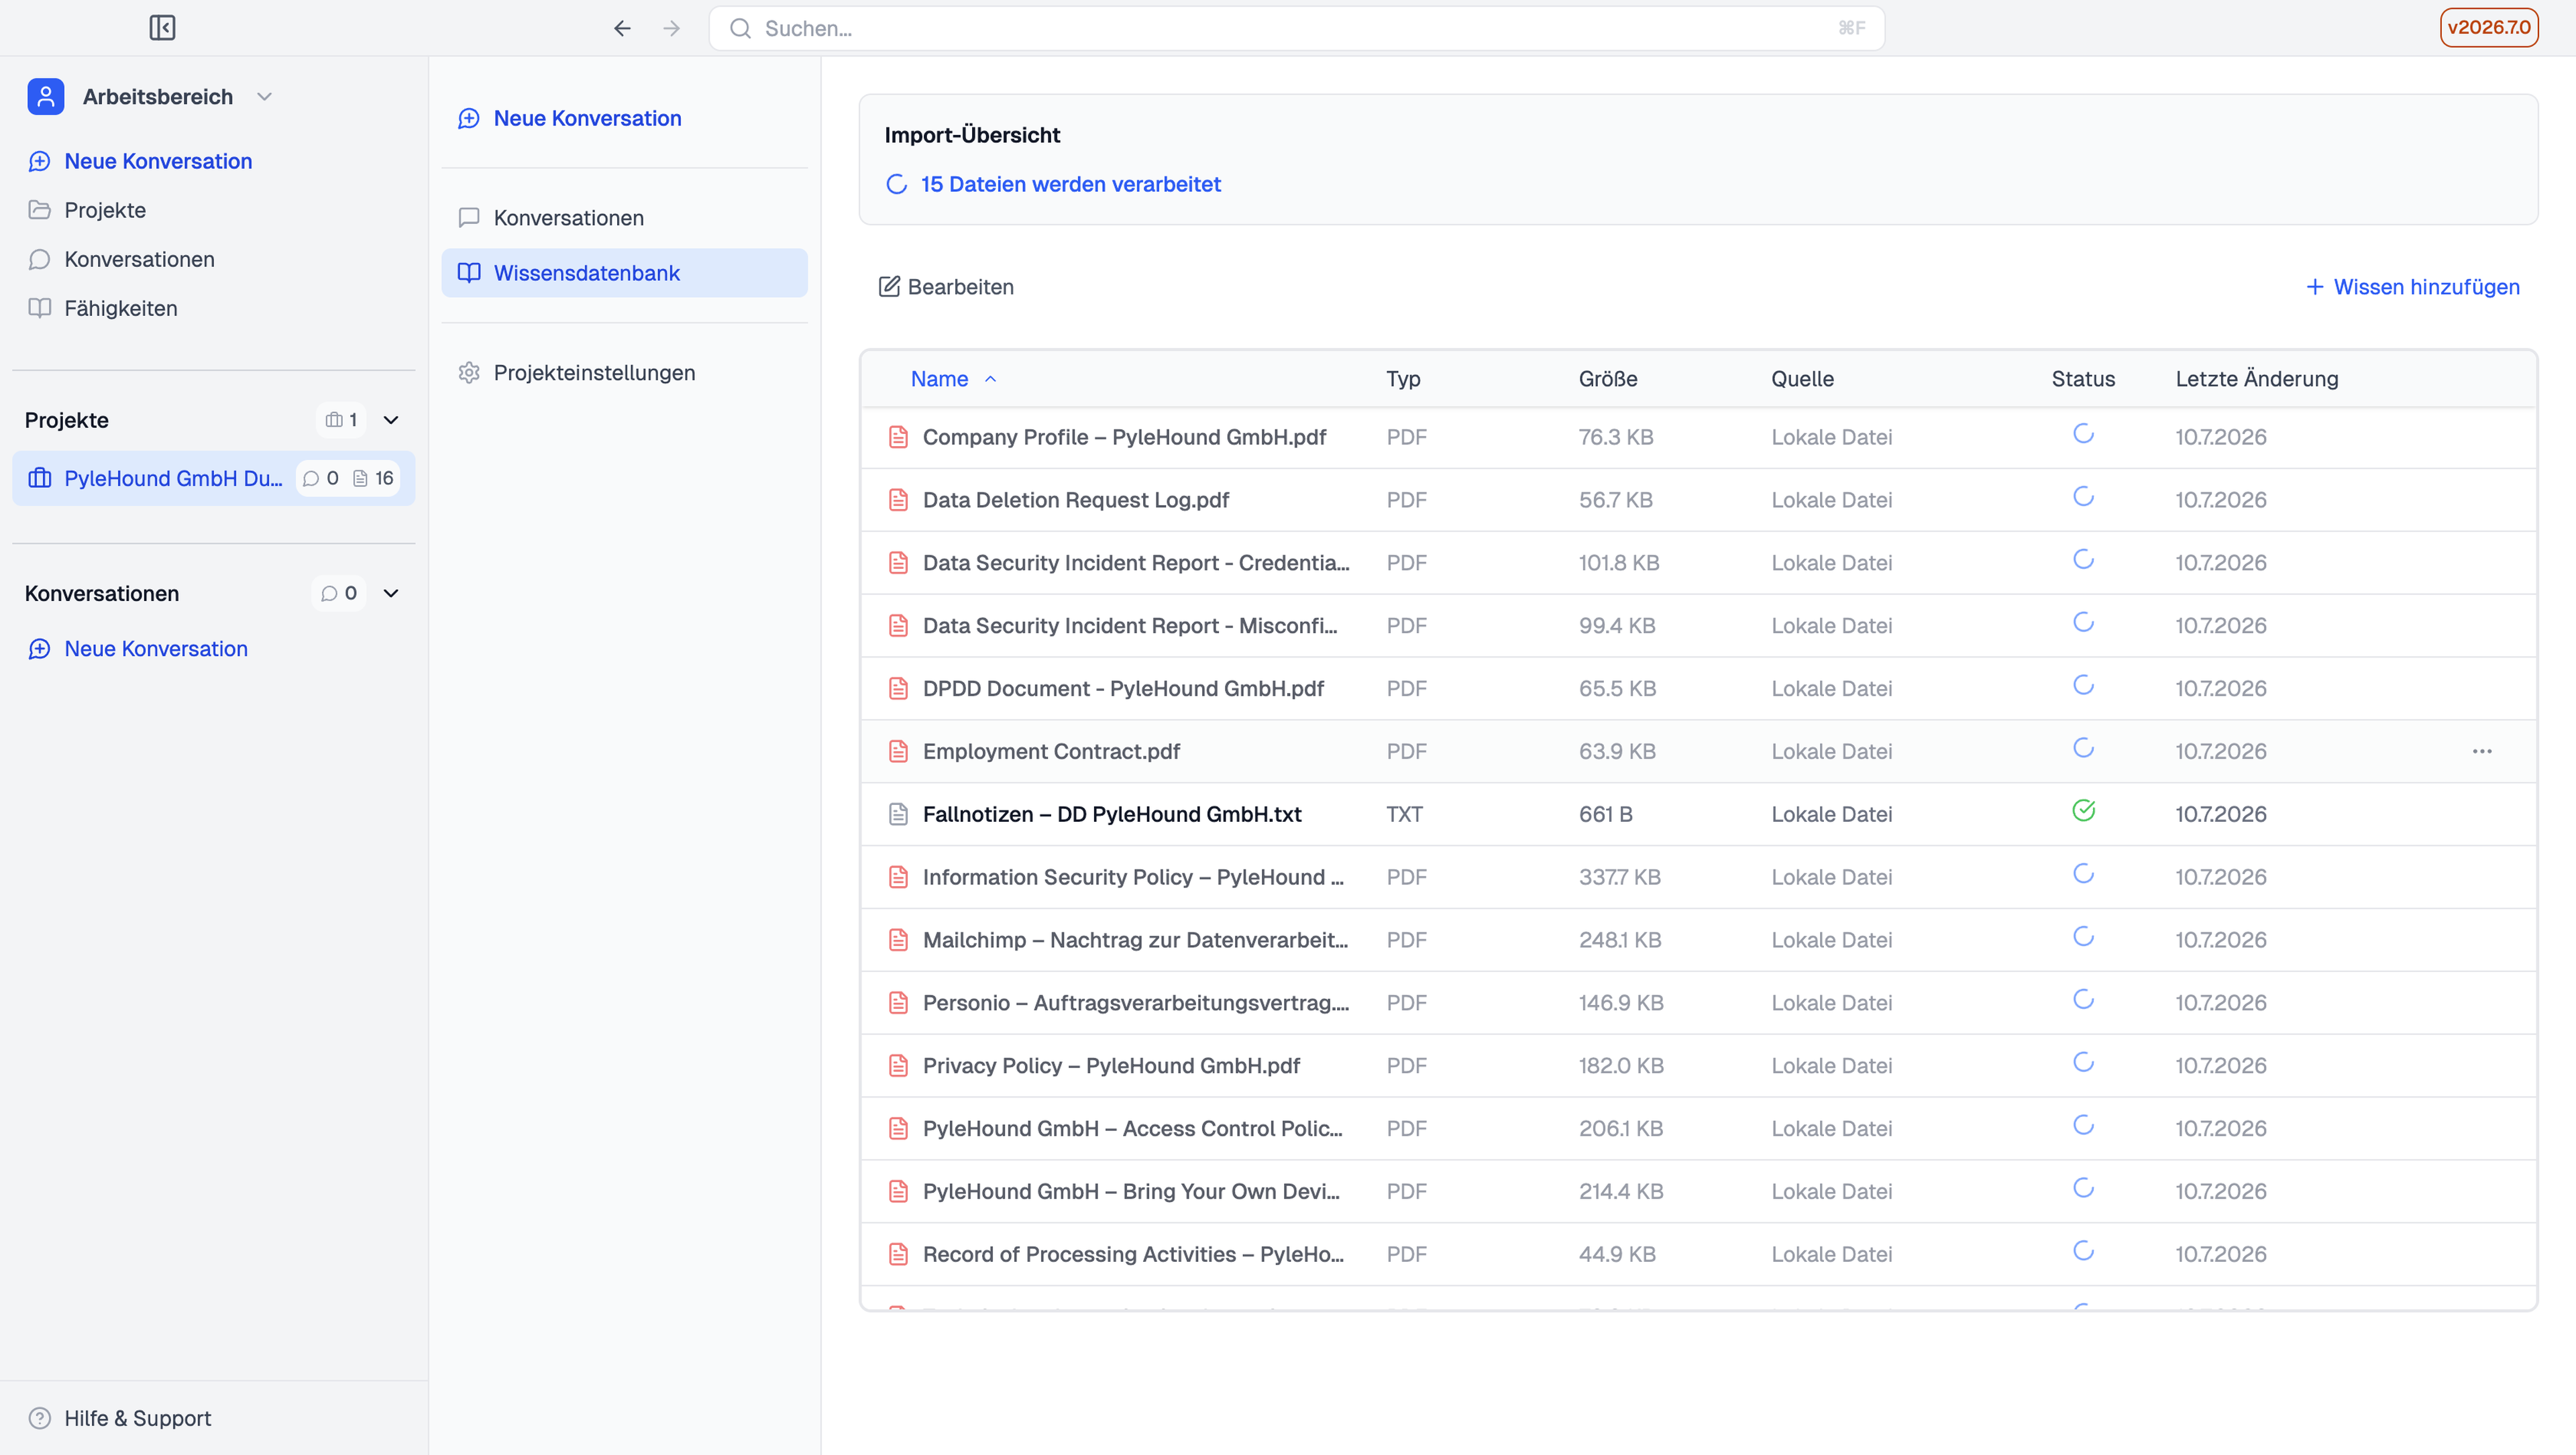Click loading status icon of Privacy Policy row
The image size is (2576, 1455).
coord(2083,1062)
